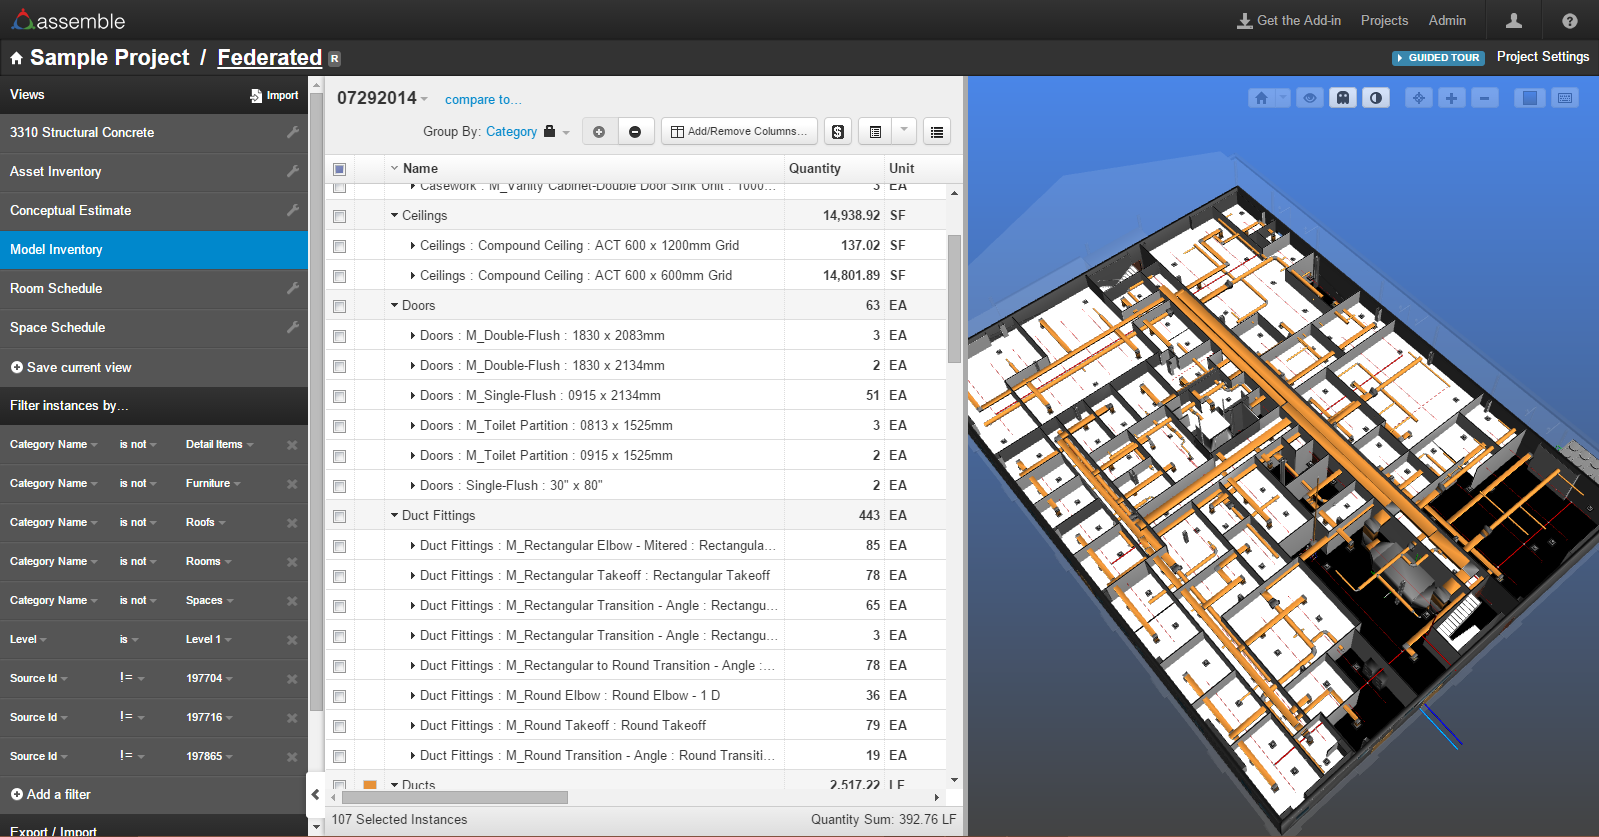This screenshot has width=1599, height=837.
Task: Open the Group By Category dropdown arrow
Action: (566, 132)
